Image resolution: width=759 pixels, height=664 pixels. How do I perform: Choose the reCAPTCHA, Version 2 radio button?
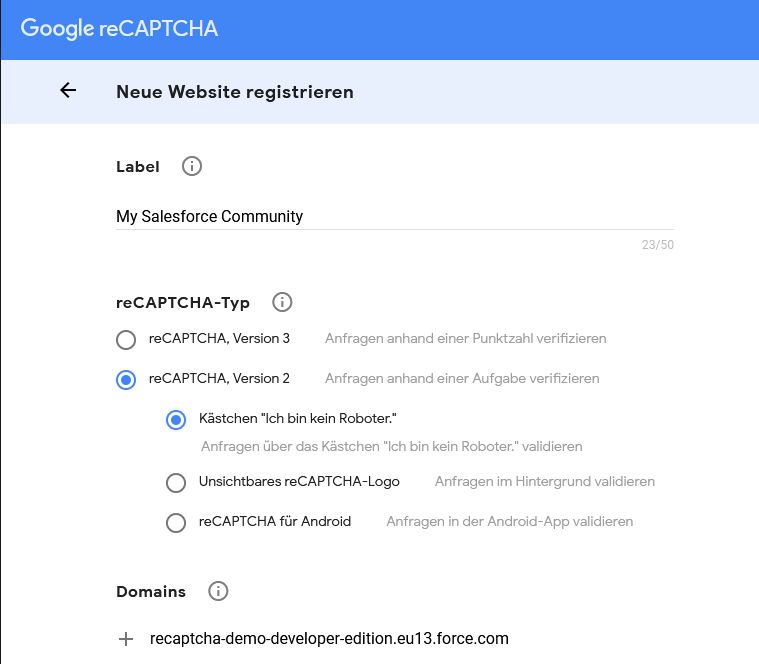126,380
